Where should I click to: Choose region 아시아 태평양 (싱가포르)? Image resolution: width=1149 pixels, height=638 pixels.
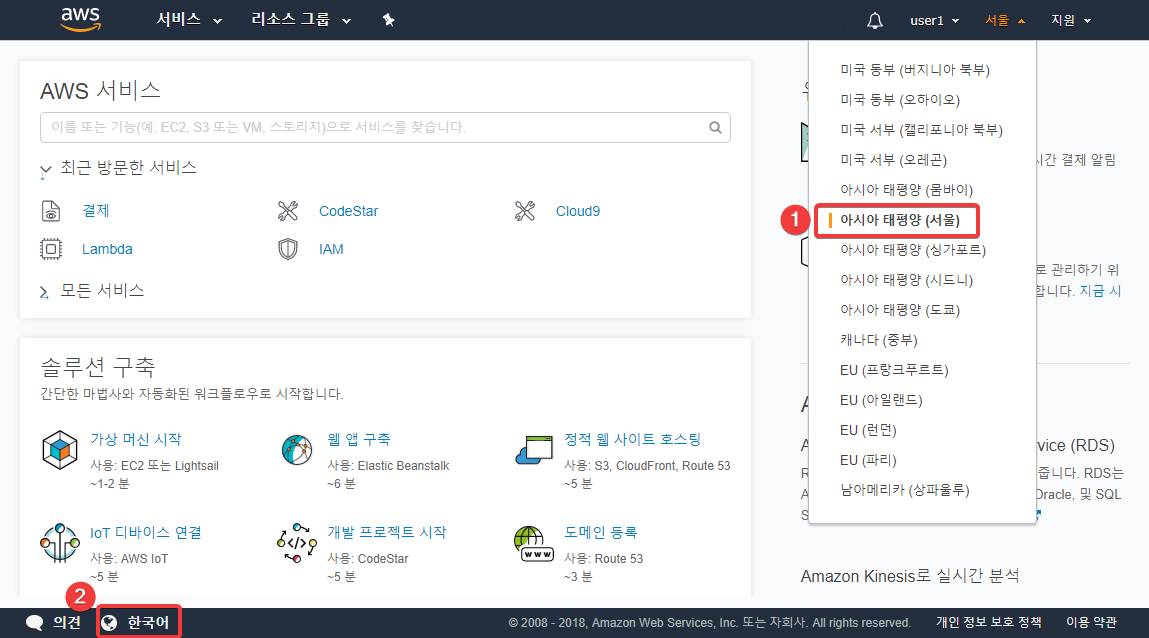(x=912, y=250)
